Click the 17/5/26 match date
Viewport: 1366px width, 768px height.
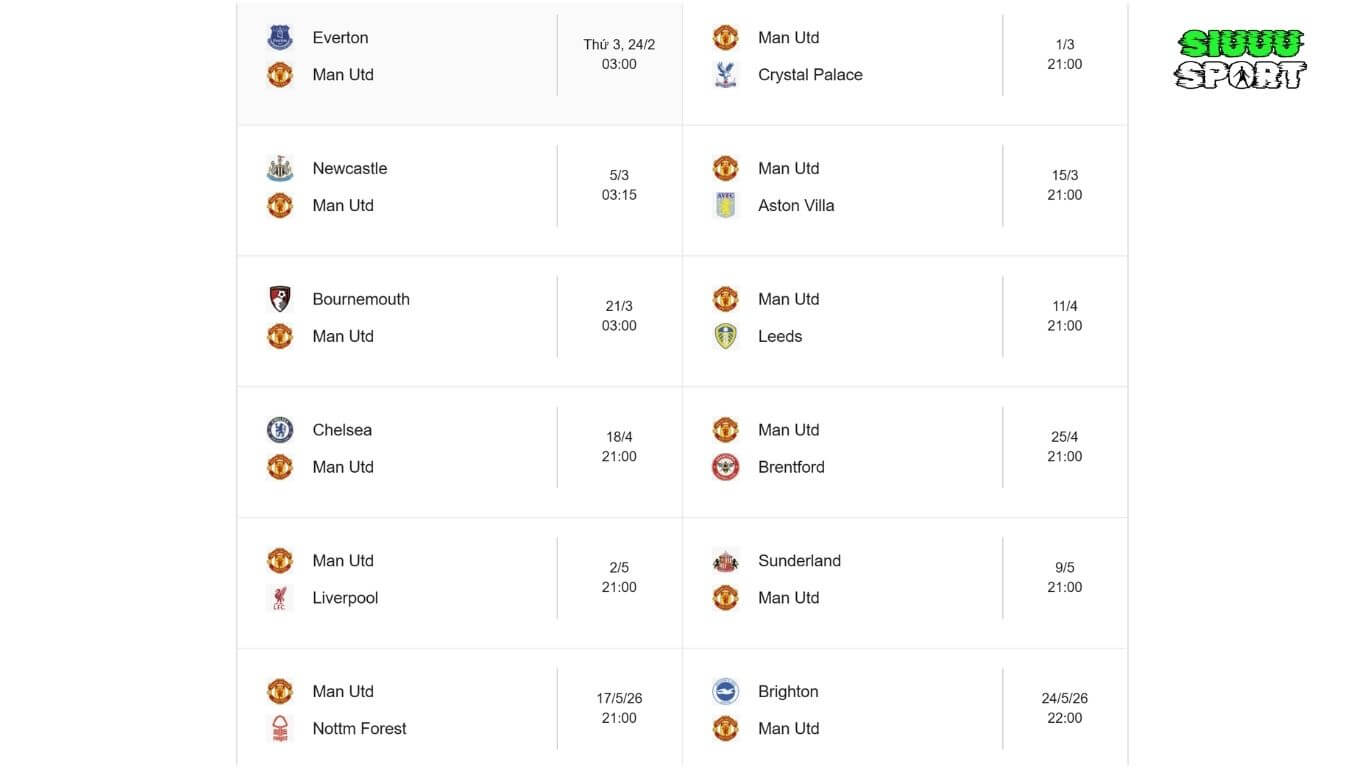click(619, 699)
